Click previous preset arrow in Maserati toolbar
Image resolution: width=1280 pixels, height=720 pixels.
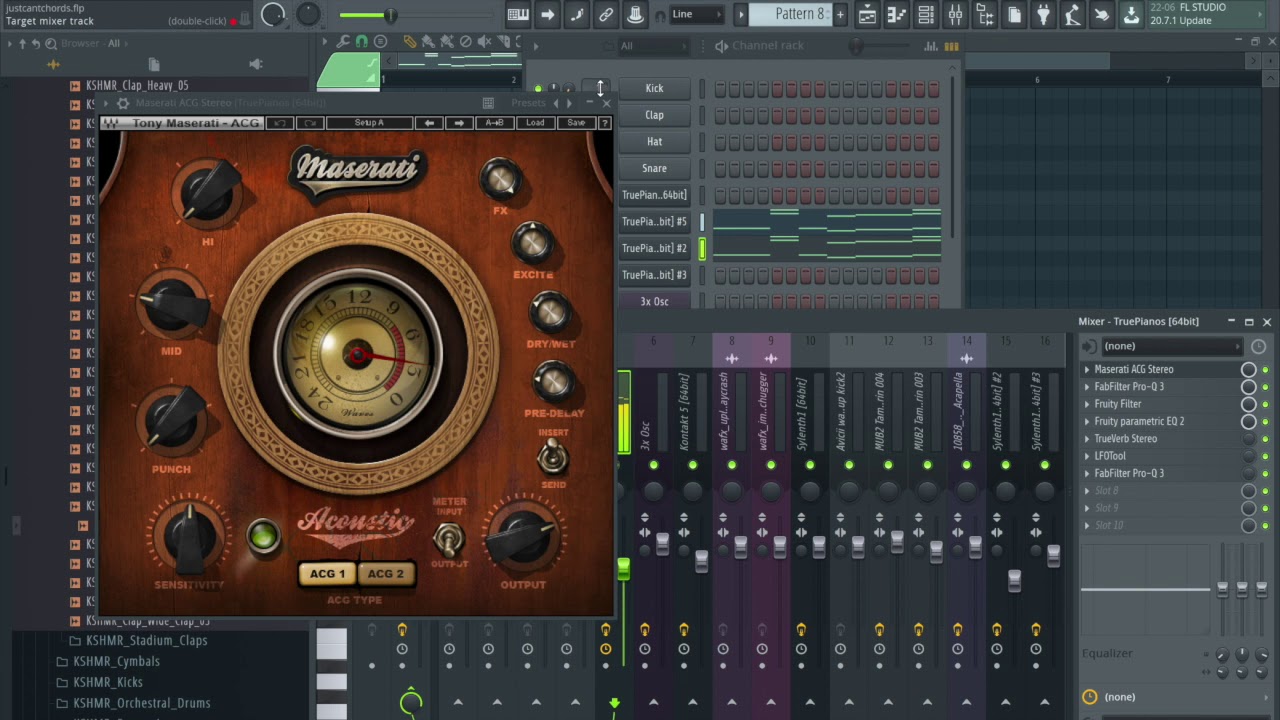(x=429, y=123)
